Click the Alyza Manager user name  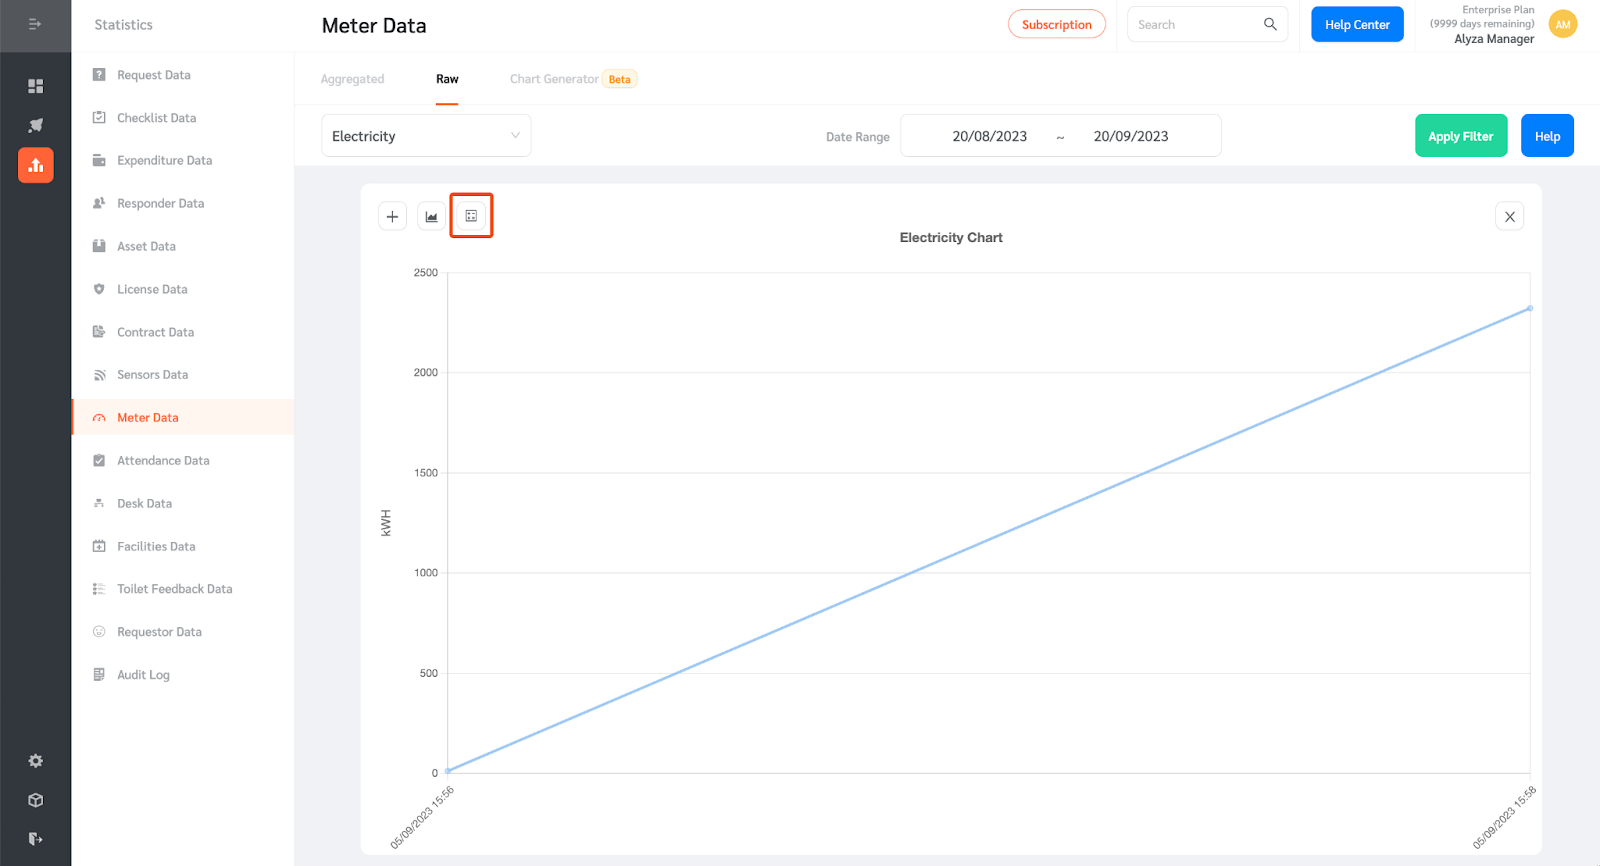tap(1494, 39)
